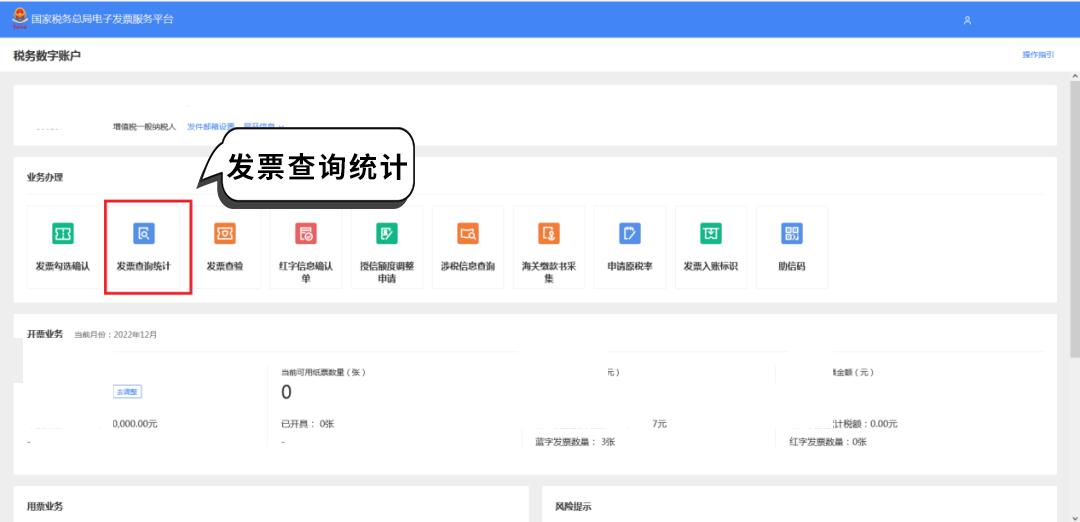Click 发件邮箱设置 link
Image resolution: width=1080 pixels, height=522 pixels.
210,127
